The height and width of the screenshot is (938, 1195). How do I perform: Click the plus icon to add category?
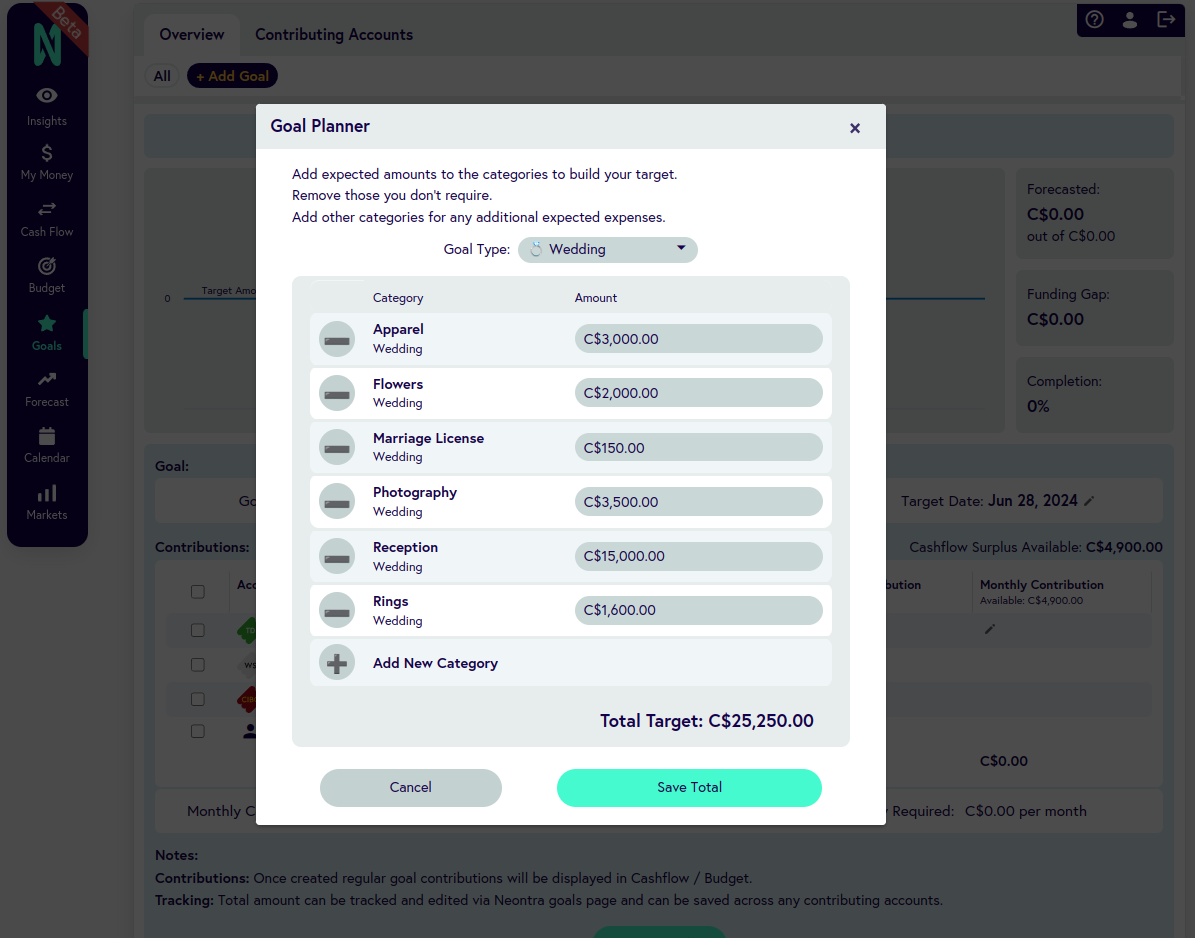tap(337, 663)
